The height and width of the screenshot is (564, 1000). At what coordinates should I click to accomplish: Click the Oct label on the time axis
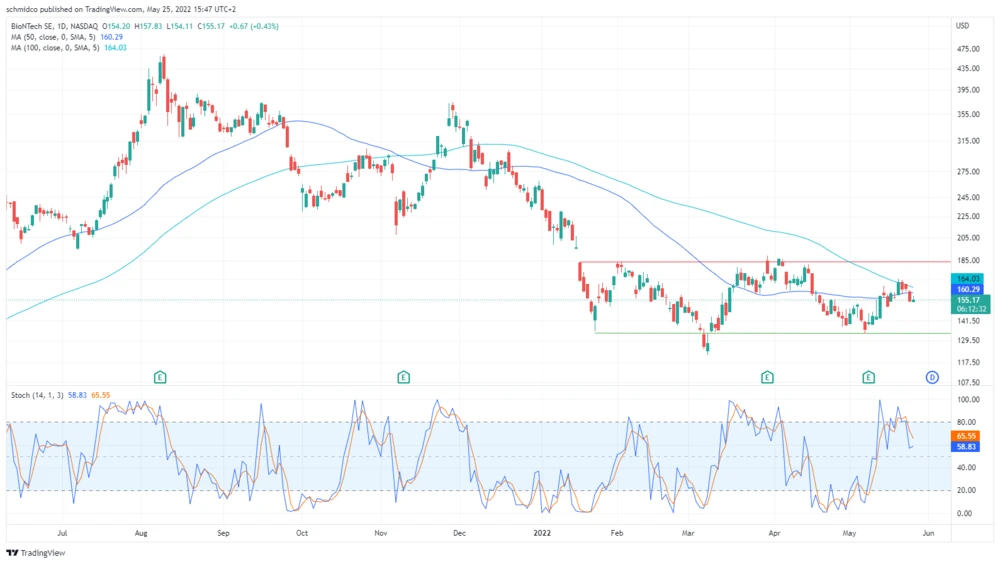click(x=302, y=533)
